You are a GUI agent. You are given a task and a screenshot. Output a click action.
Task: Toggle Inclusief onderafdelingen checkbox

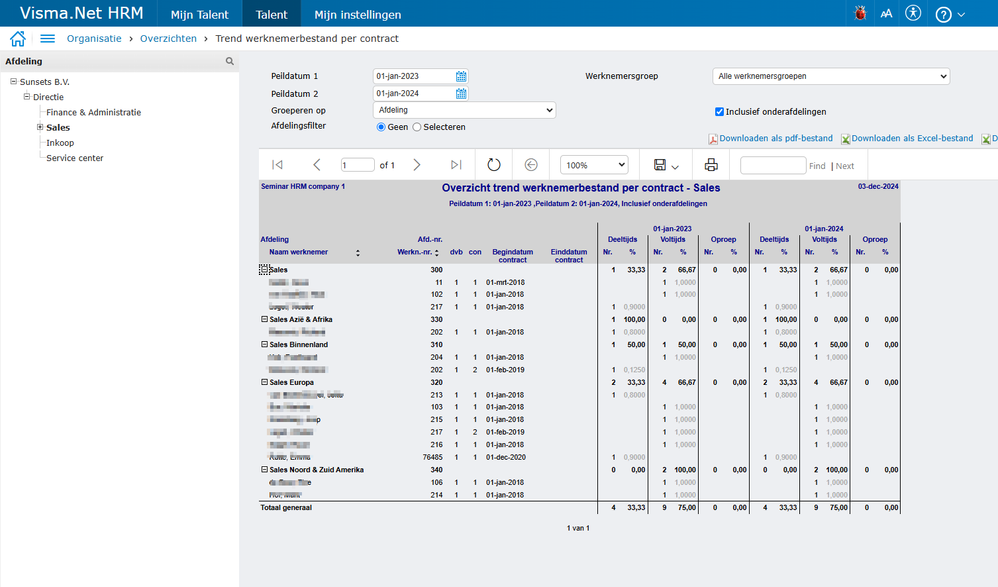coord(719,112)
